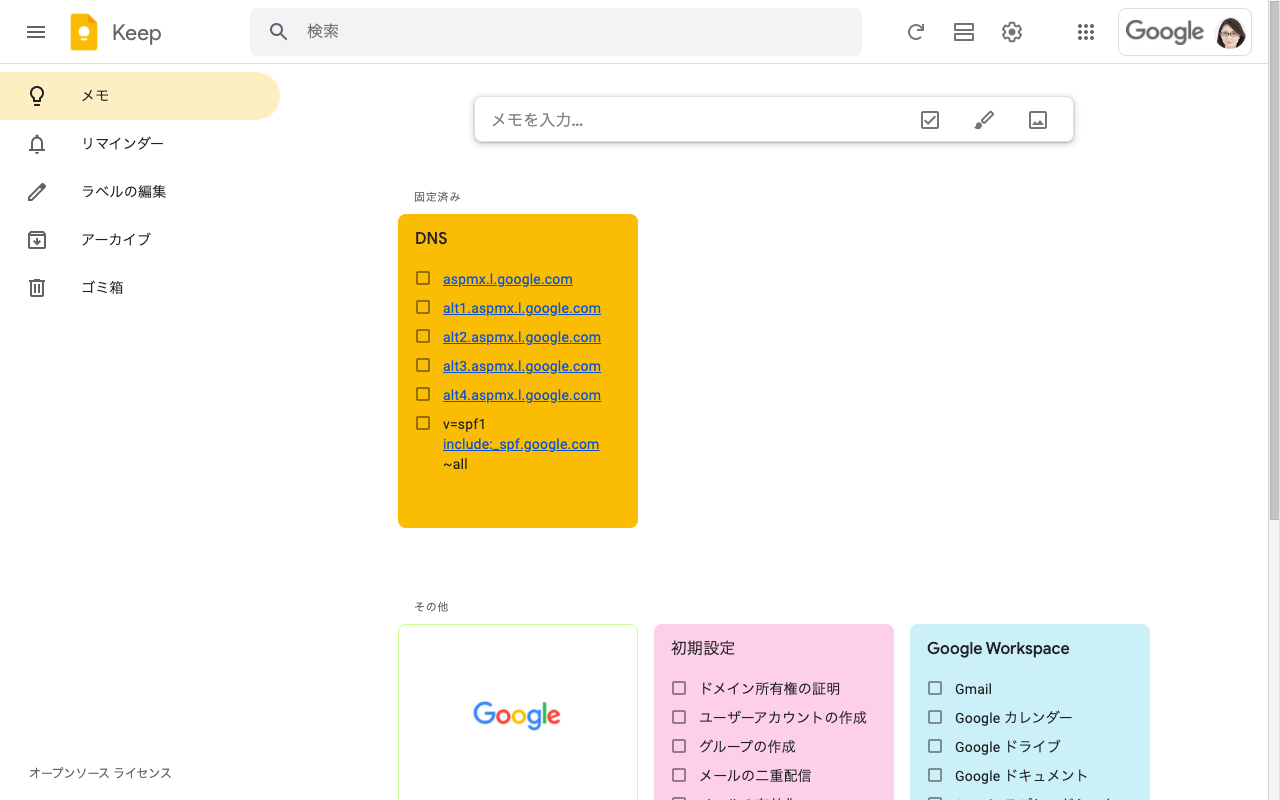
Task: Switch to list view layout
Action: [964, 32]
